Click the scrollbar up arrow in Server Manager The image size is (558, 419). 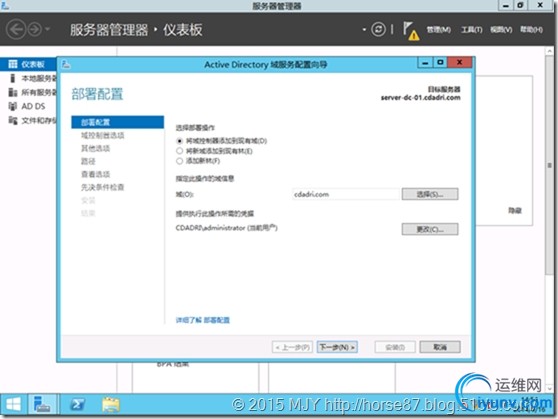coord(549,51)
